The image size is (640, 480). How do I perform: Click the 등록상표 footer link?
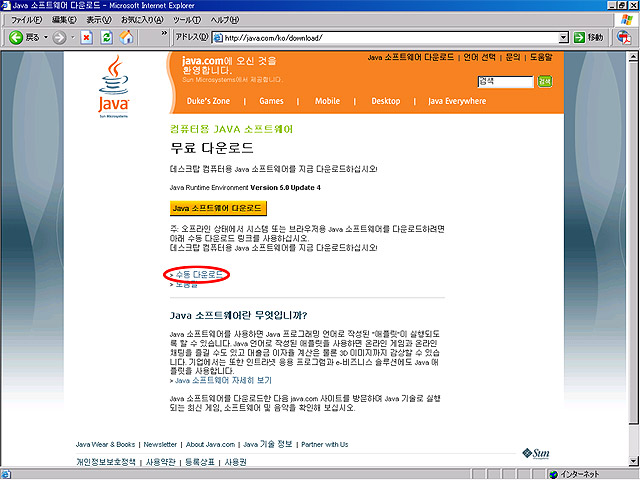click(x=200, y=462)
